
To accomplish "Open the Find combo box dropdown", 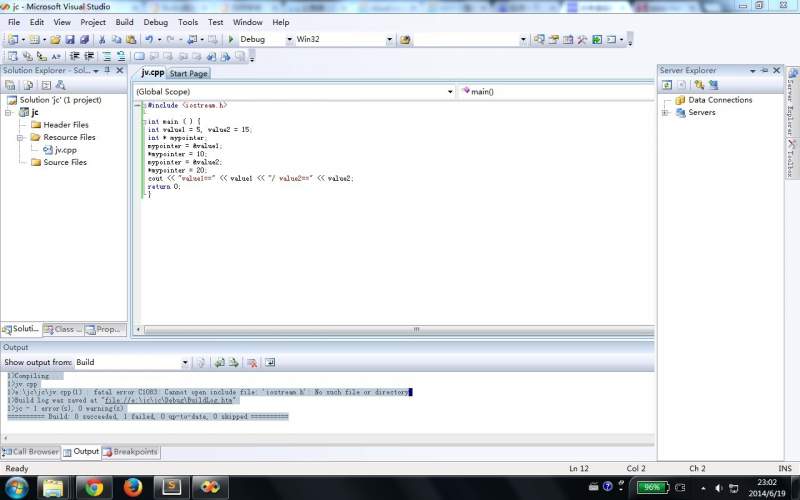I will point(523,40).
